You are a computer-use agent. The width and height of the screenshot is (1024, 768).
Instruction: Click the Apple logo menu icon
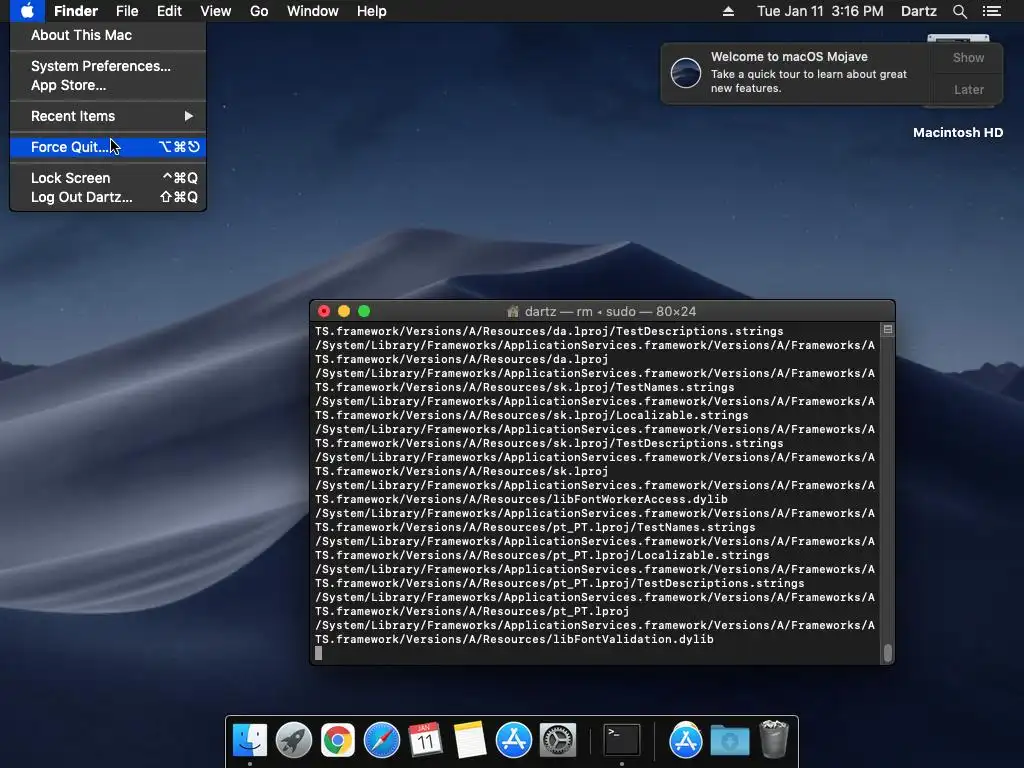coord(27,11)
